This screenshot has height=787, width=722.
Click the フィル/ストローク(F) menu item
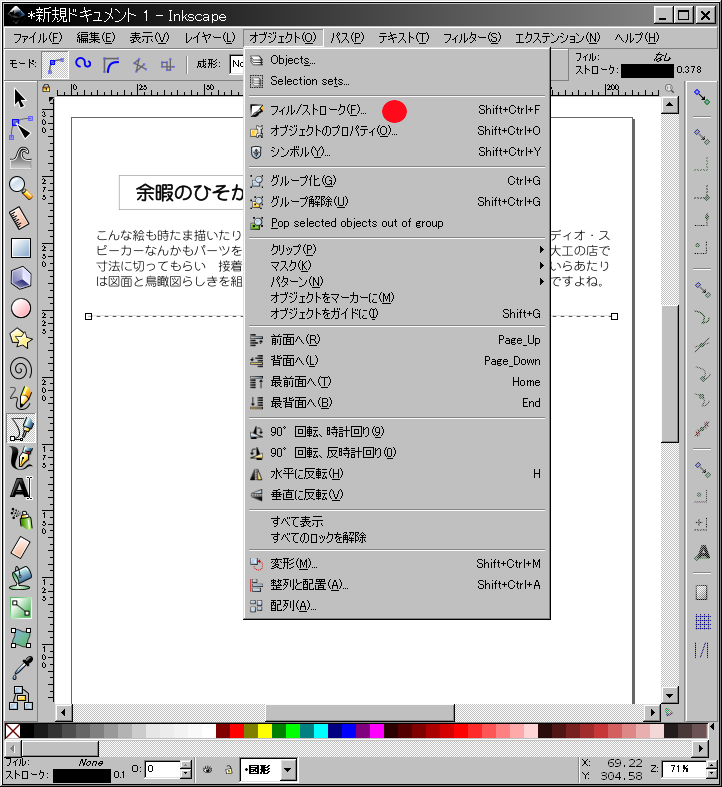pyautogui.click(x=397, y=110)
